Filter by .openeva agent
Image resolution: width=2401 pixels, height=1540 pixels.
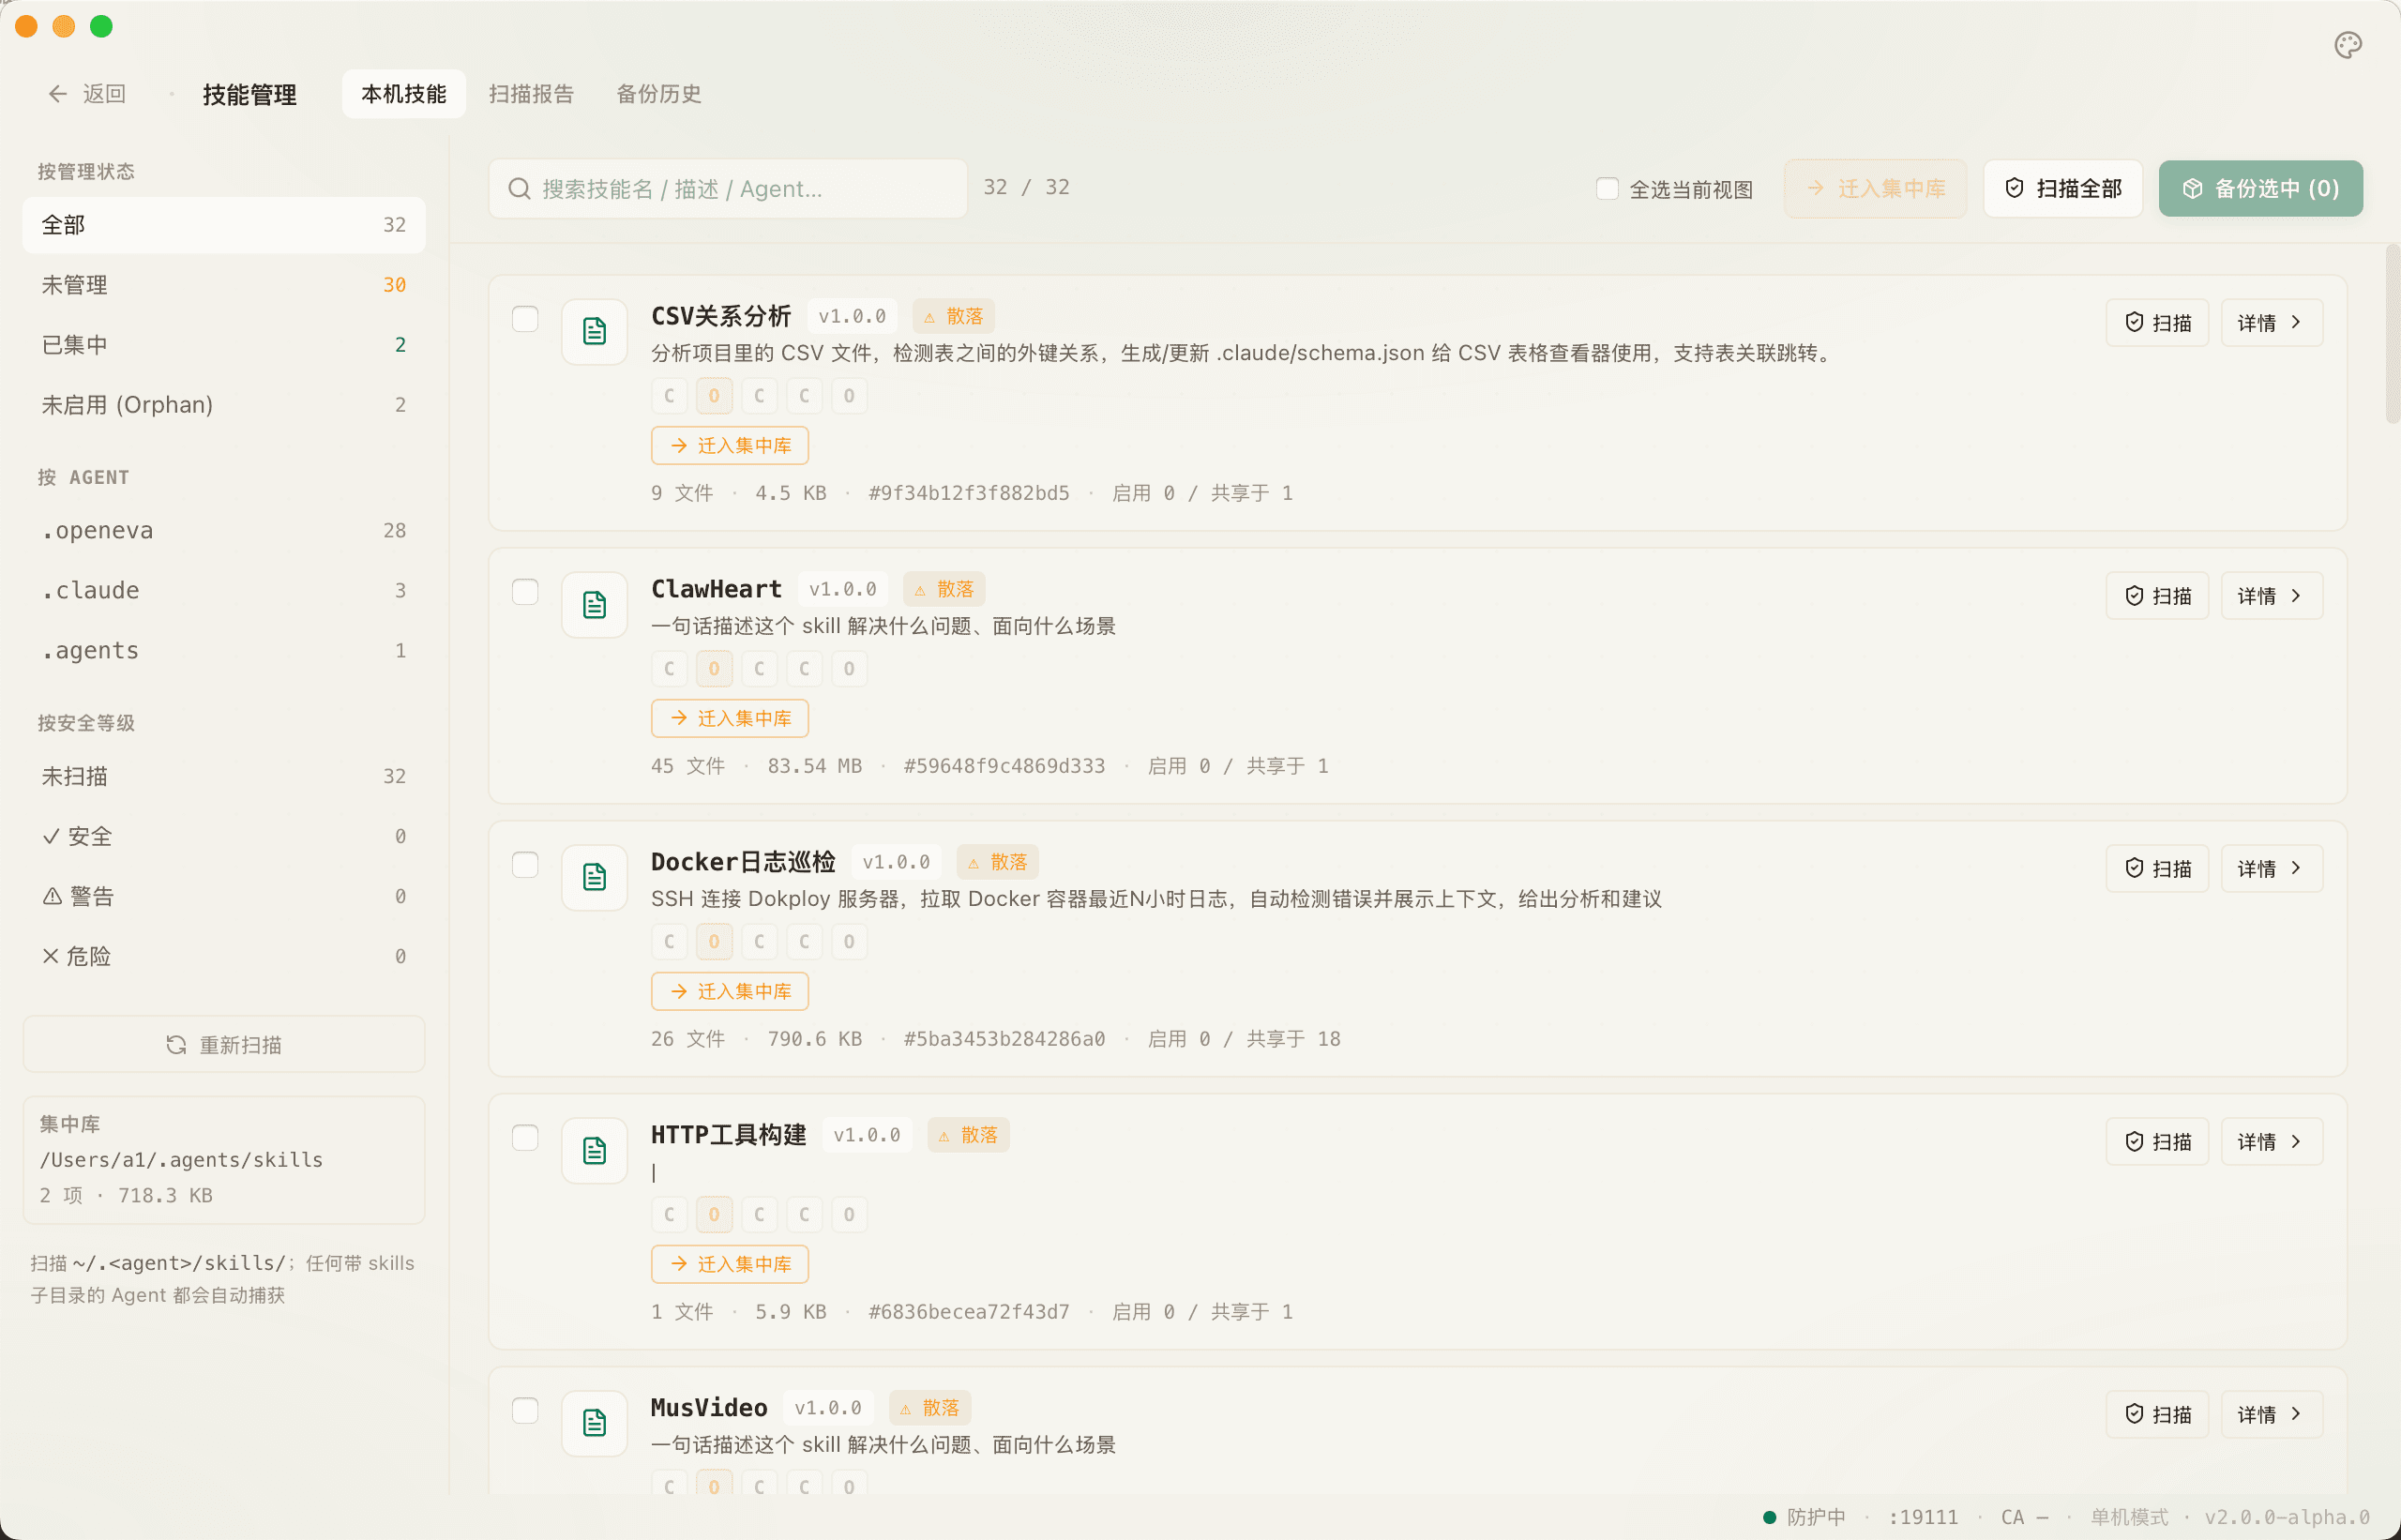[x=224, y=530]
